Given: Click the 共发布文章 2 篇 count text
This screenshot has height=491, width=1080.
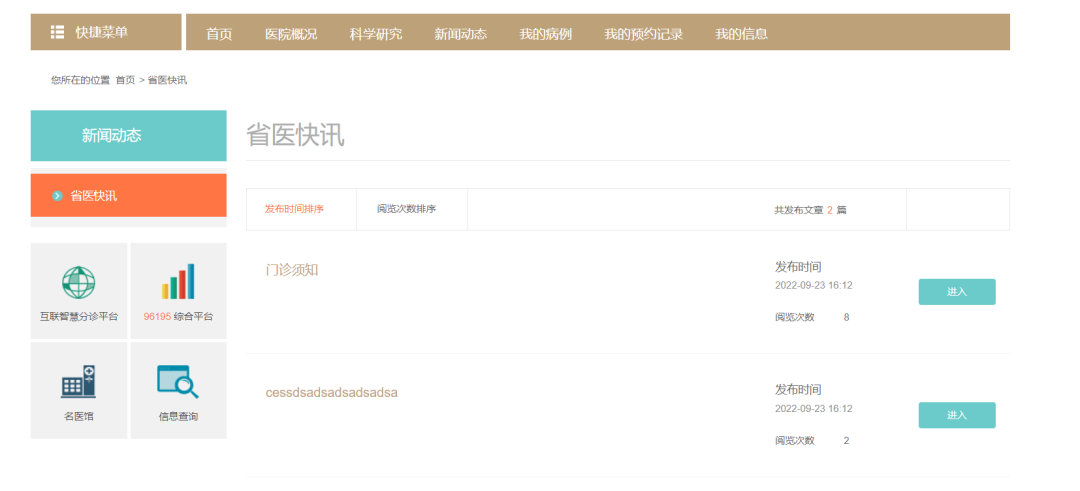Looking at the screenshot, I should click(x=810, y=210).
